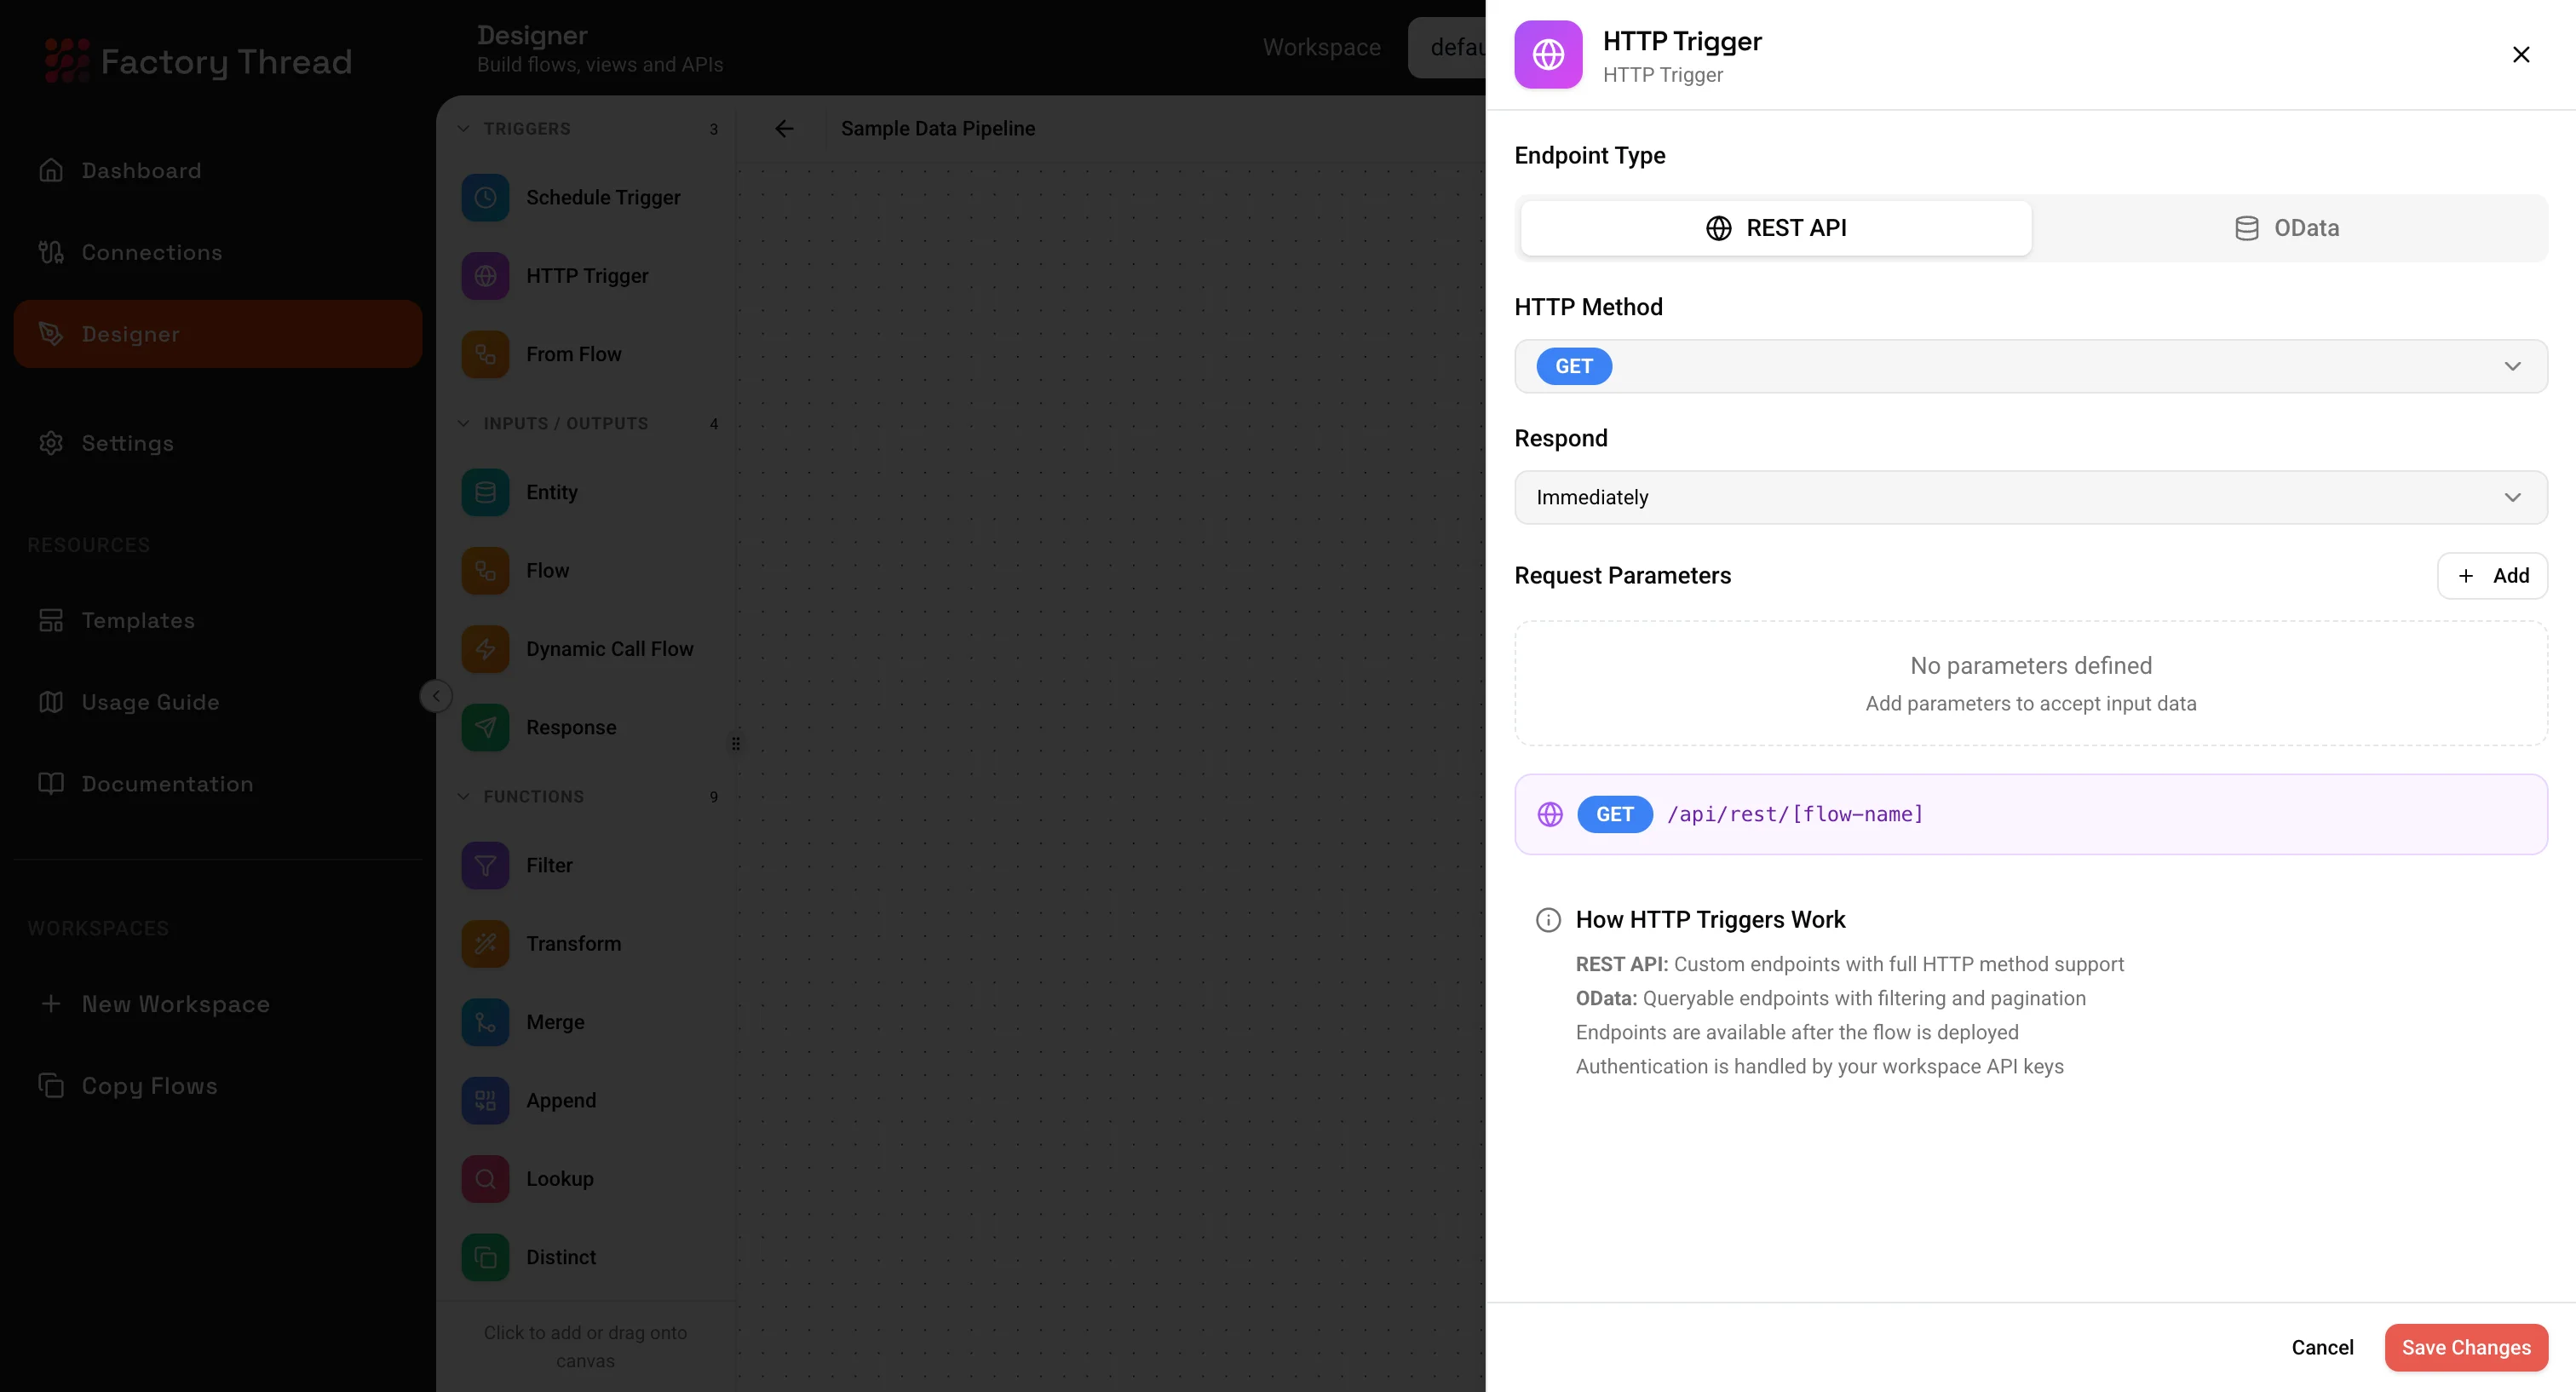Switch endpoint type to OData
Screen dimensions: 2576x1392
(2287, 228)
